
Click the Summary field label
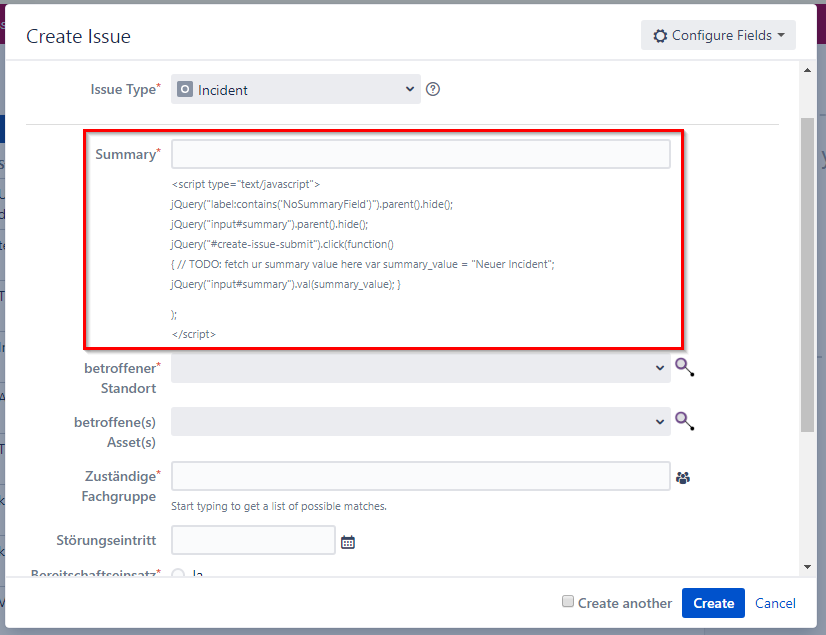pos(127,154)
